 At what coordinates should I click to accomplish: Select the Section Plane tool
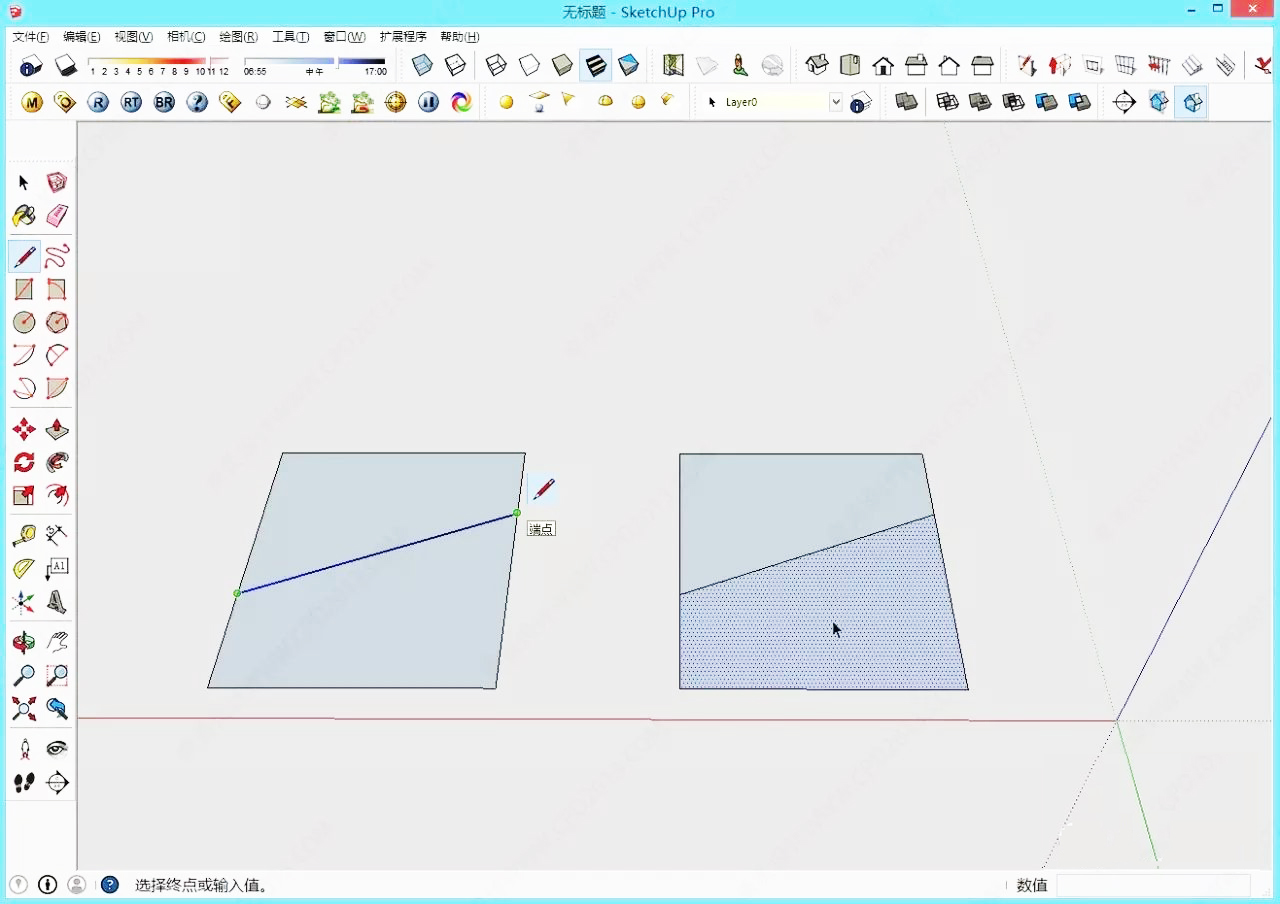point(57,782)
